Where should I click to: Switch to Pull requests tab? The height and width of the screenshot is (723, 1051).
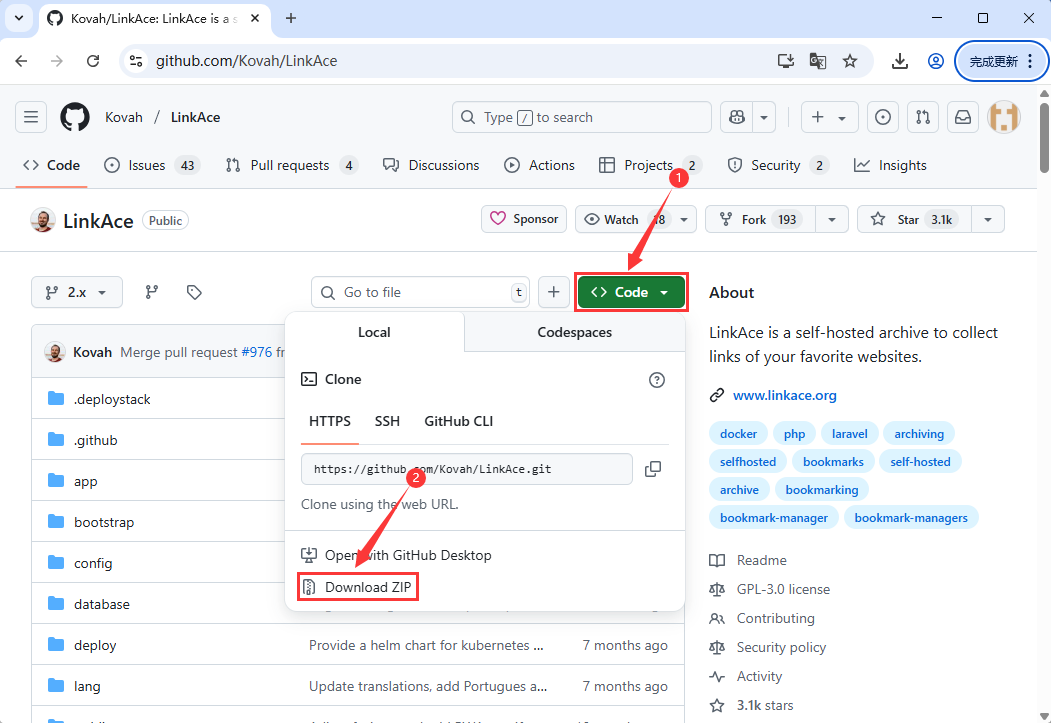(x=292, y=165)
